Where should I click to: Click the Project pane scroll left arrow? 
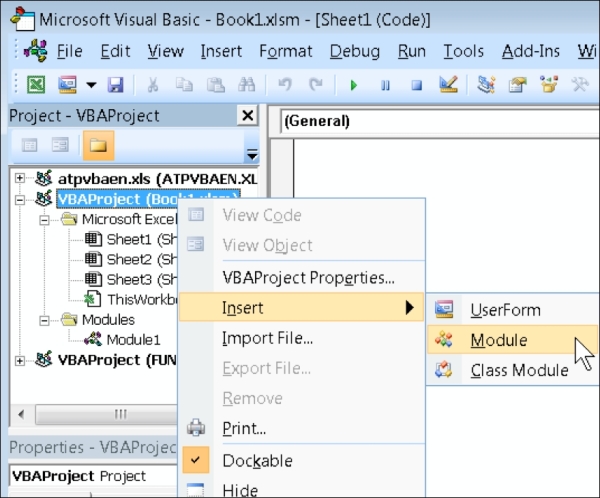coord(21,415)
